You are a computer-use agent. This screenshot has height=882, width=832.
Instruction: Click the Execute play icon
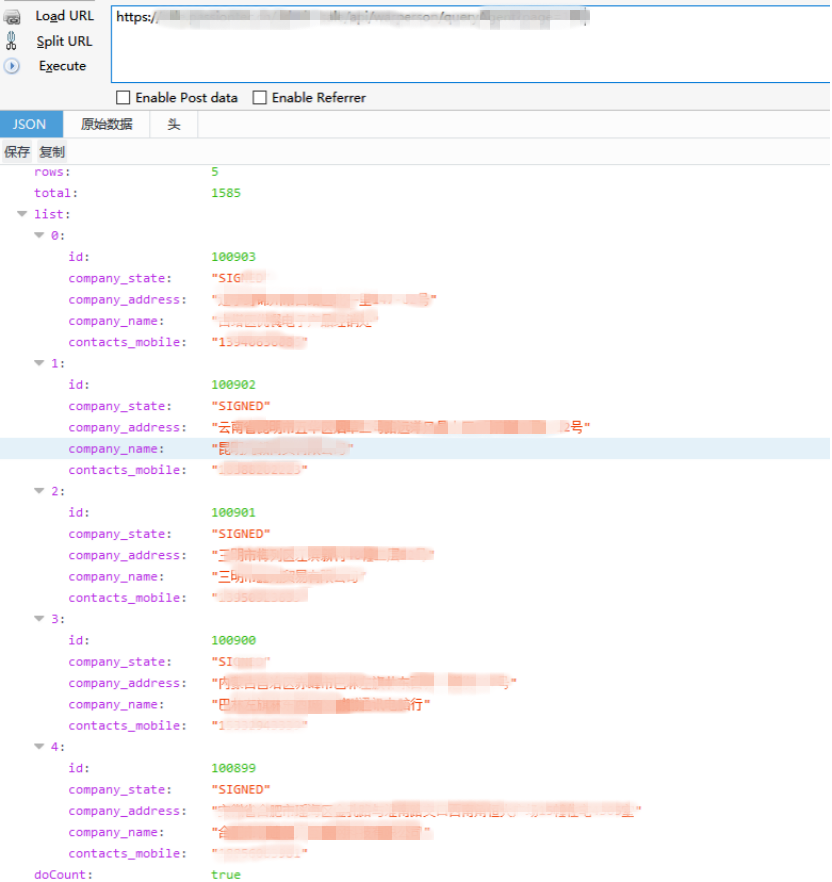[x=12, y=66]
